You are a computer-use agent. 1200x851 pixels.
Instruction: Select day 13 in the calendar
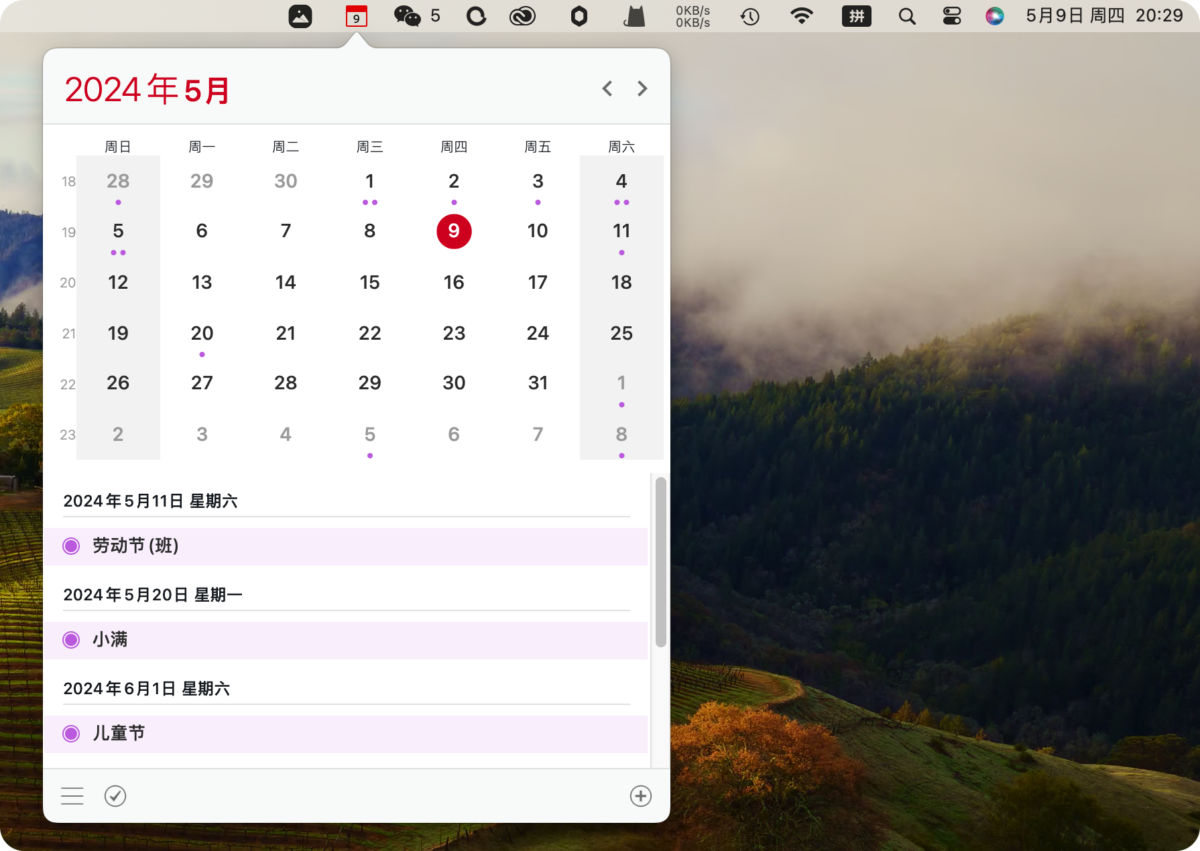coord(202,283)
